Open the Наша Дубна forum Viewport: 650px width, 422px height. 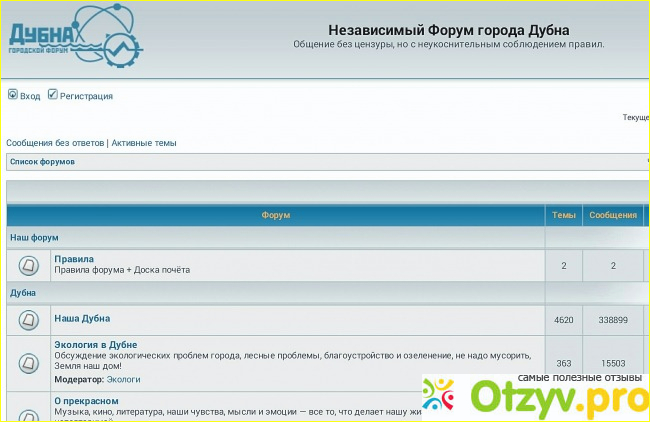point(82,318)
